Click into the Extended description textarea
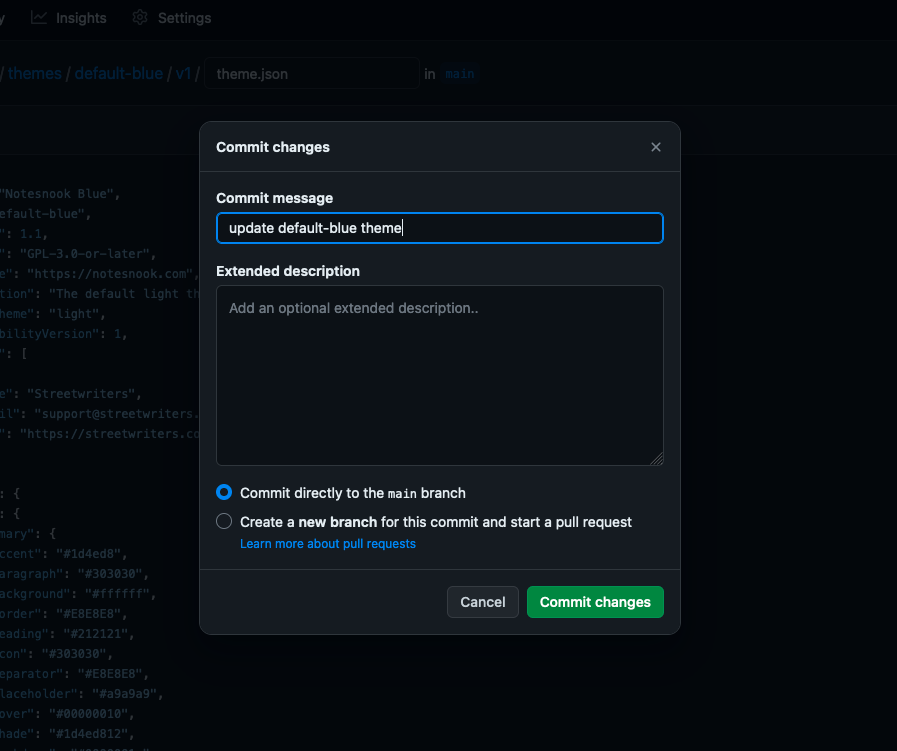Screen dimensions: 897x751 click(x=439, y=375)
